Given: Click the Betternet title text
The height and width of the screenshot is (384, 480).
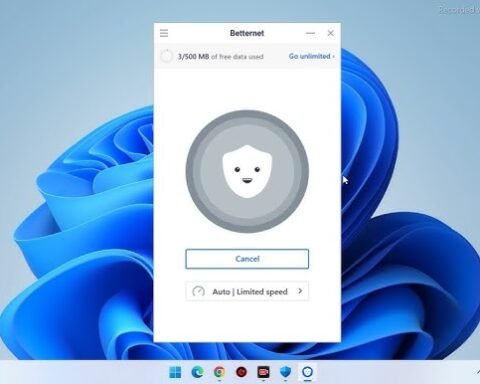Looking at the screenshot, I should click(247, 33).
